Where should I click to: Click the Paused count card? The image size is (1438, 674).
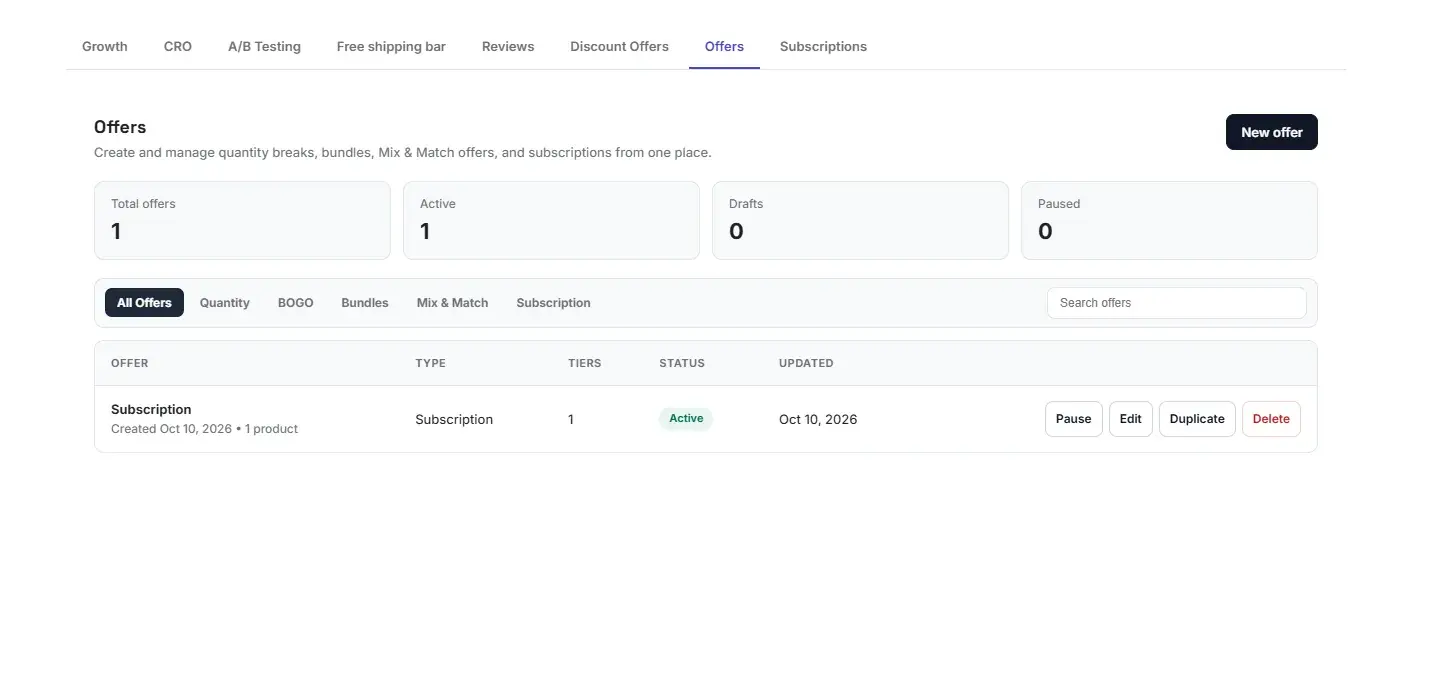tap(1169, 220)
